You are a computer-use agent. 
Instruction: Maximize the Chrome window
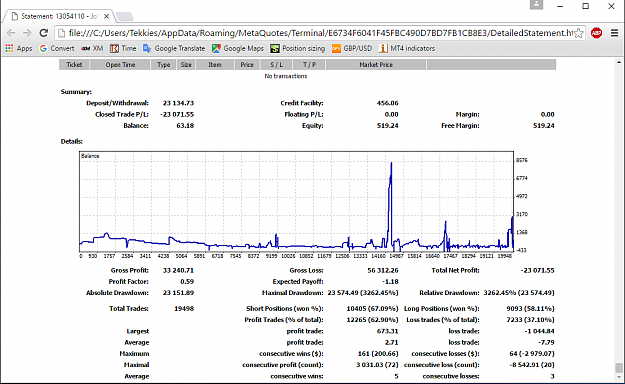586,6
